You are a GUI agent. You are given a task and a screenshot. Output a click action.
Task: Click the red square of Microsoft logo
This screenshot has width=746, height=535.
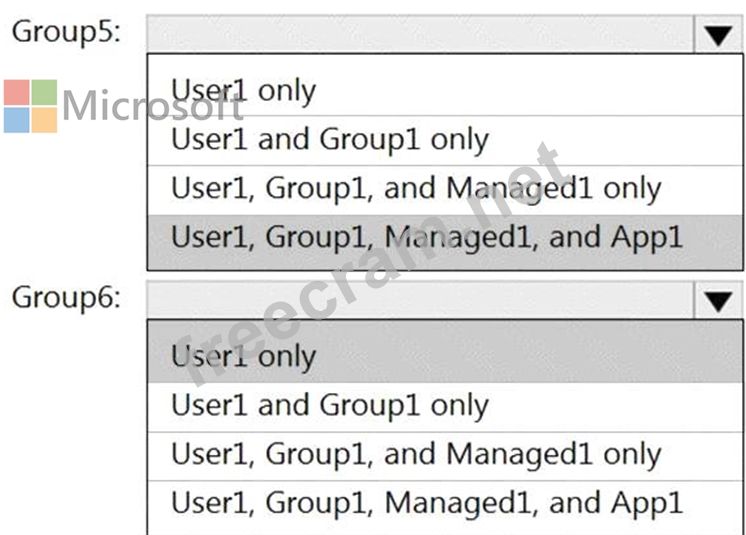coord(17,92)
